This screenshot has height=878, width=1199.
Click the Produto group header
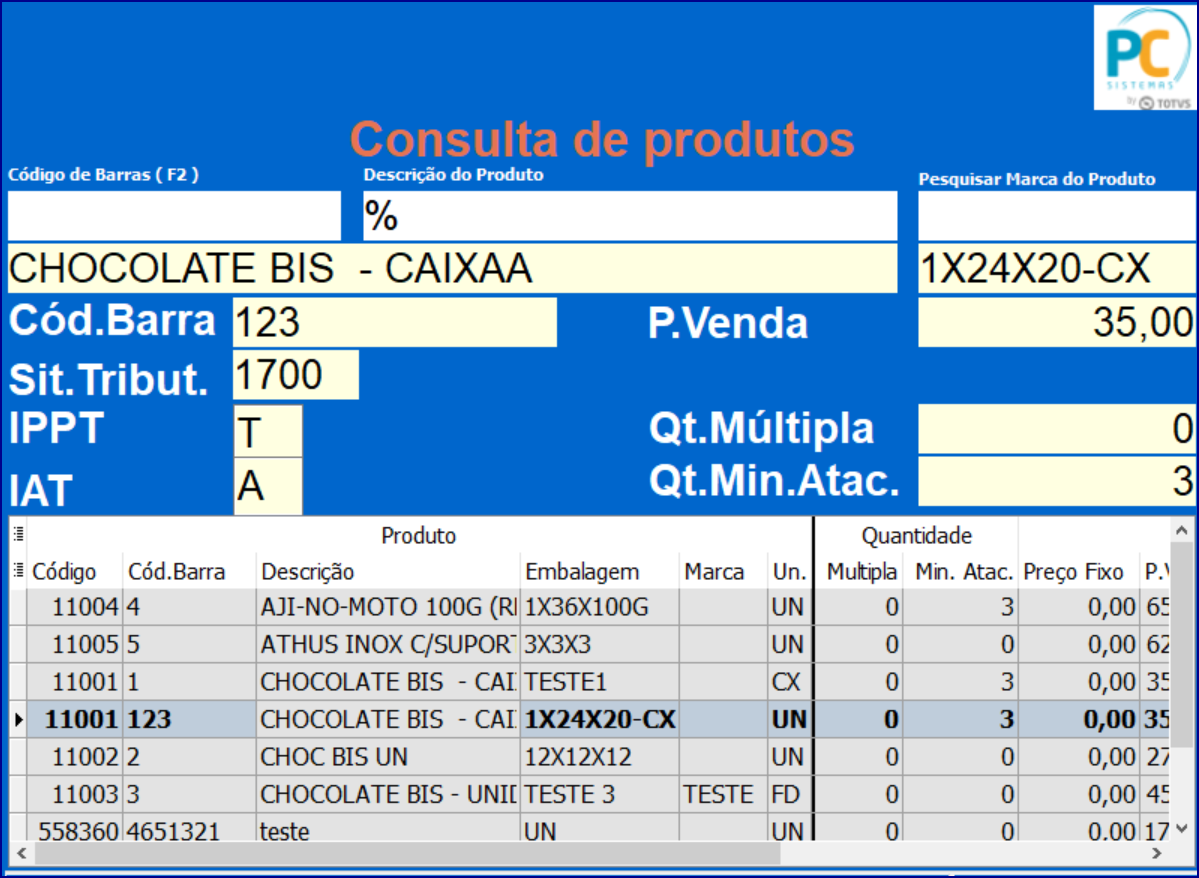[419, 535]
